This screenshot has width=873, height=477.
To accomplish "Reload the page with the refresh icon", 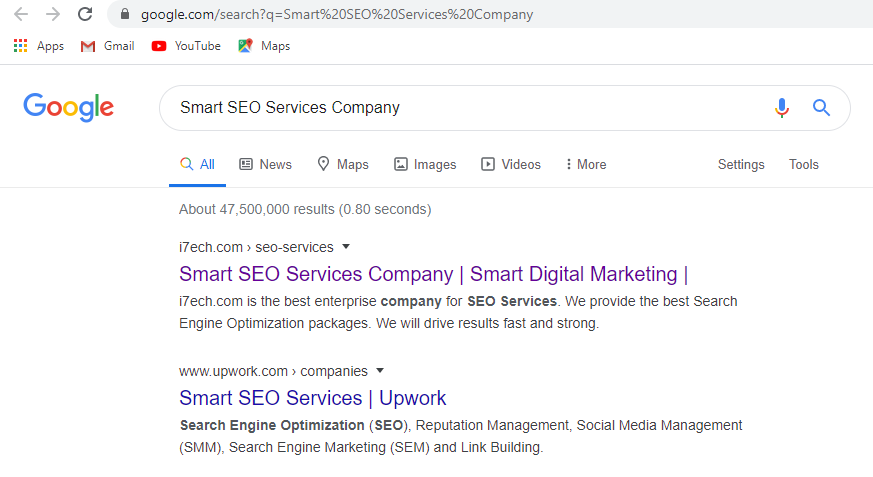I will tap(85, 14).
